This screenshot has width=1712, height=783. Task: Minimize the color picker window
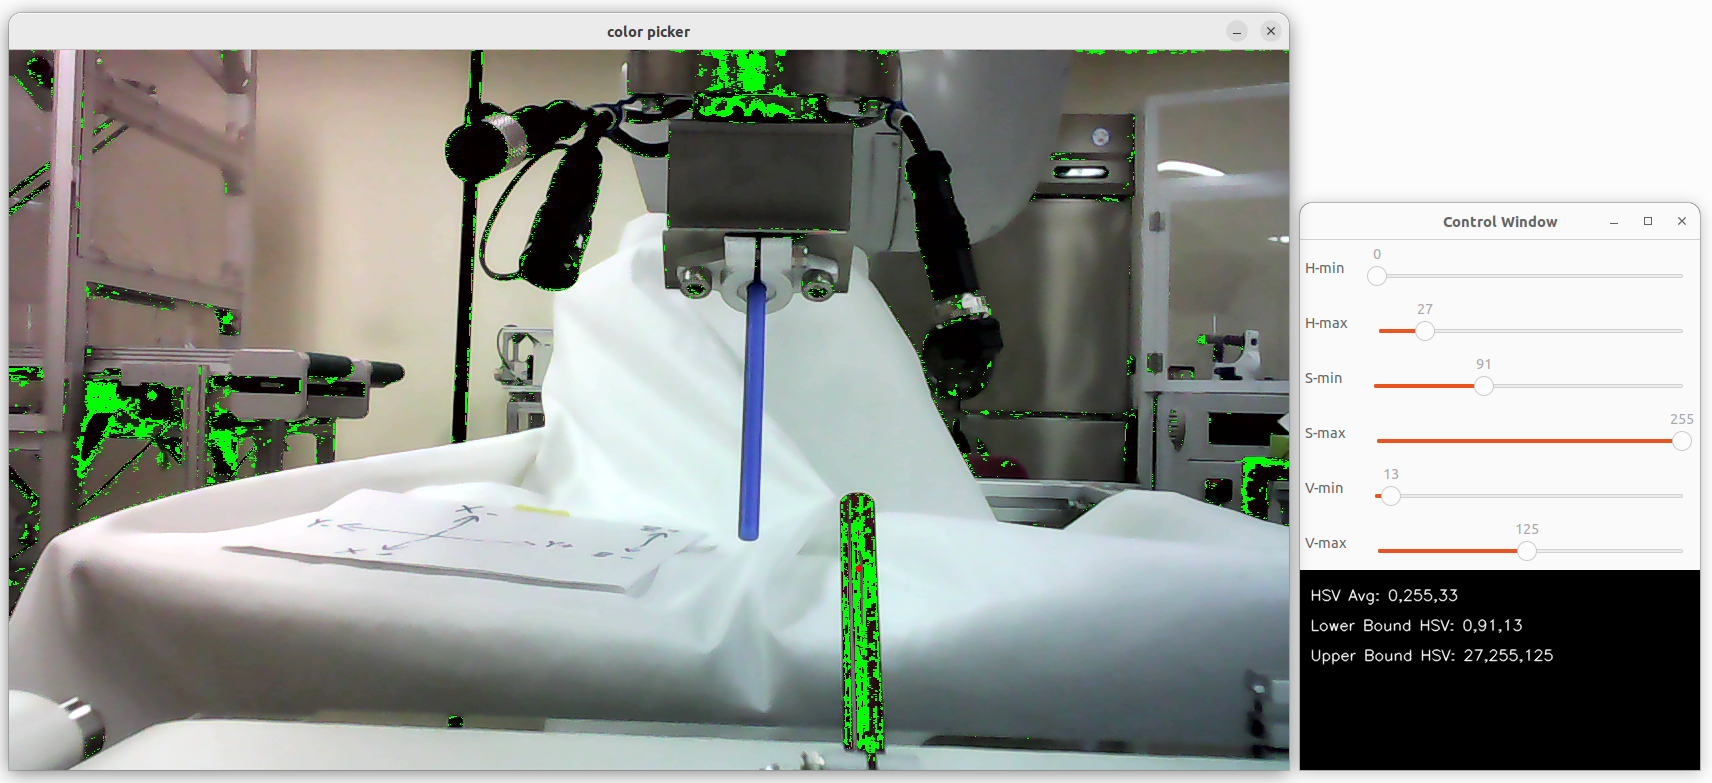pyautogui.click(x=1237, y=31)
